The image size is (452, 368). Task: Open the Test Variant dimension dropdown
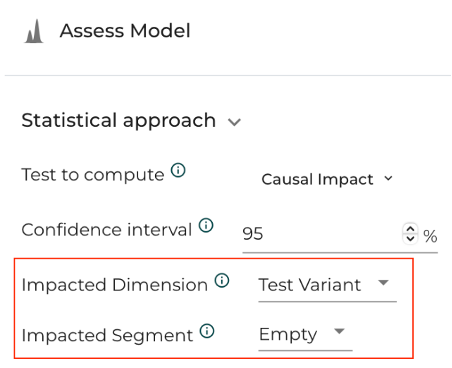click(327, 285)
